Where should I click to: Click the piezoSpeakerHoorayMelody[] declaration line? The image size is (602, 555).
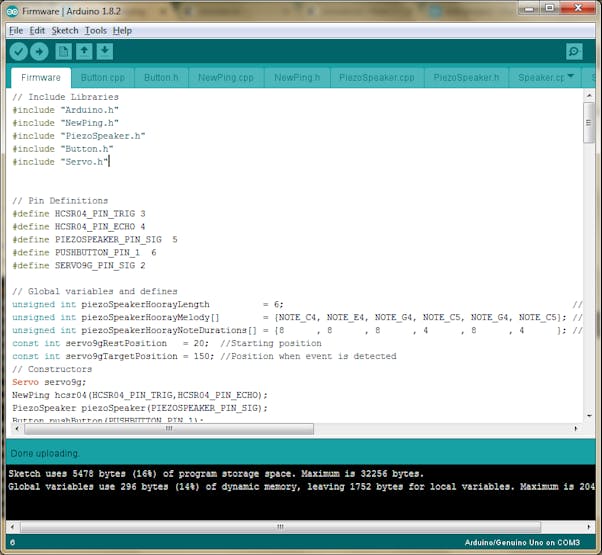(x=289, y=317)
